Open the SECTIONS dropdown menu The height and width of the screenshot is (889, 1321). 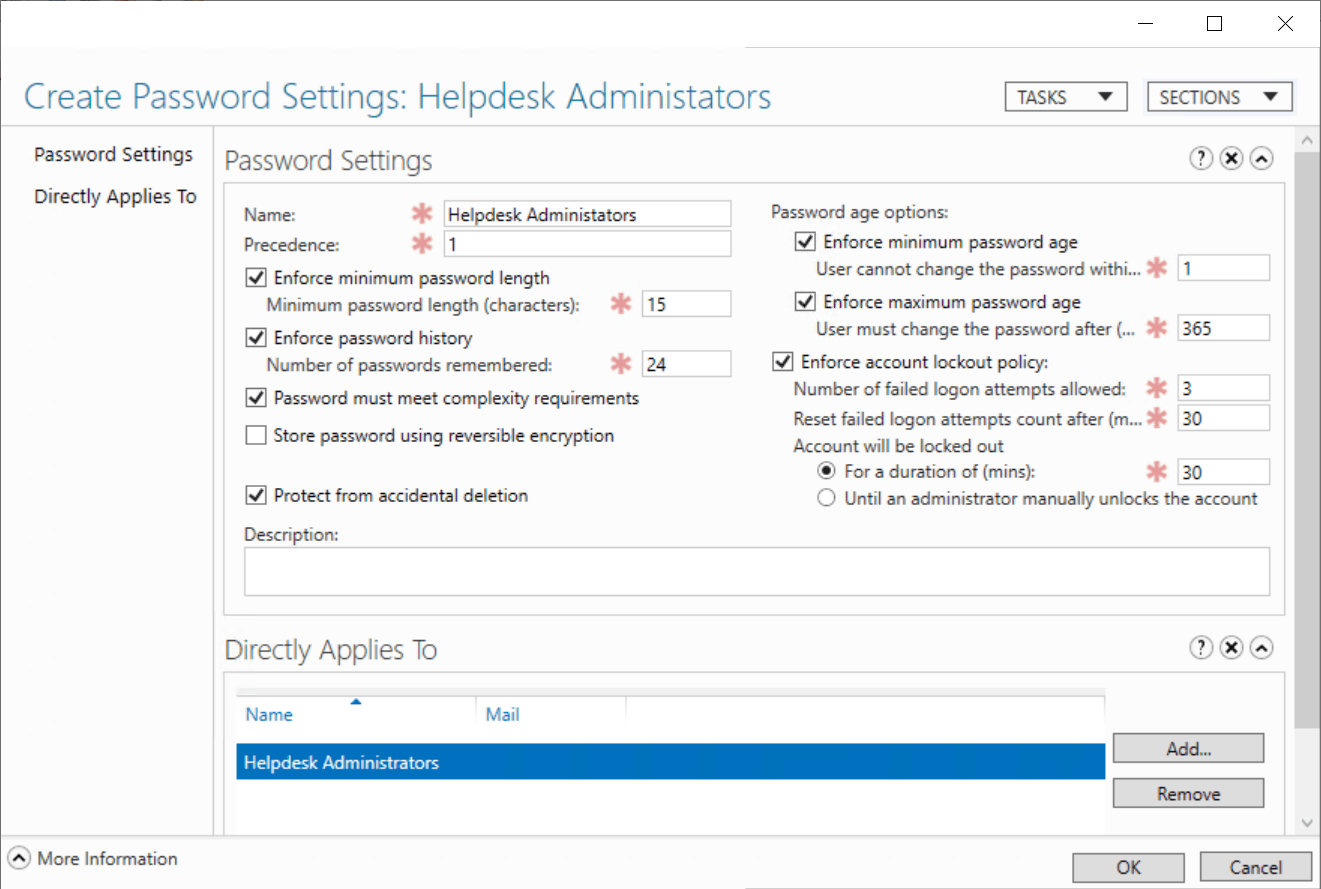pyautogui.click(x=1218, y=97)
